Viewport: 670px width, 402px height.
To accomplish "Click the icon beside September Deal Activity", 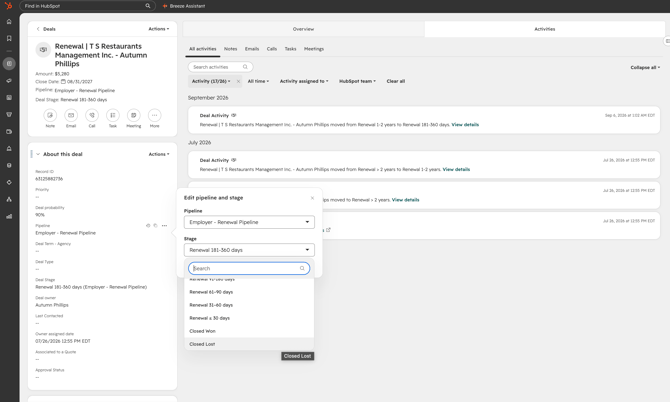I will (234, 115).
